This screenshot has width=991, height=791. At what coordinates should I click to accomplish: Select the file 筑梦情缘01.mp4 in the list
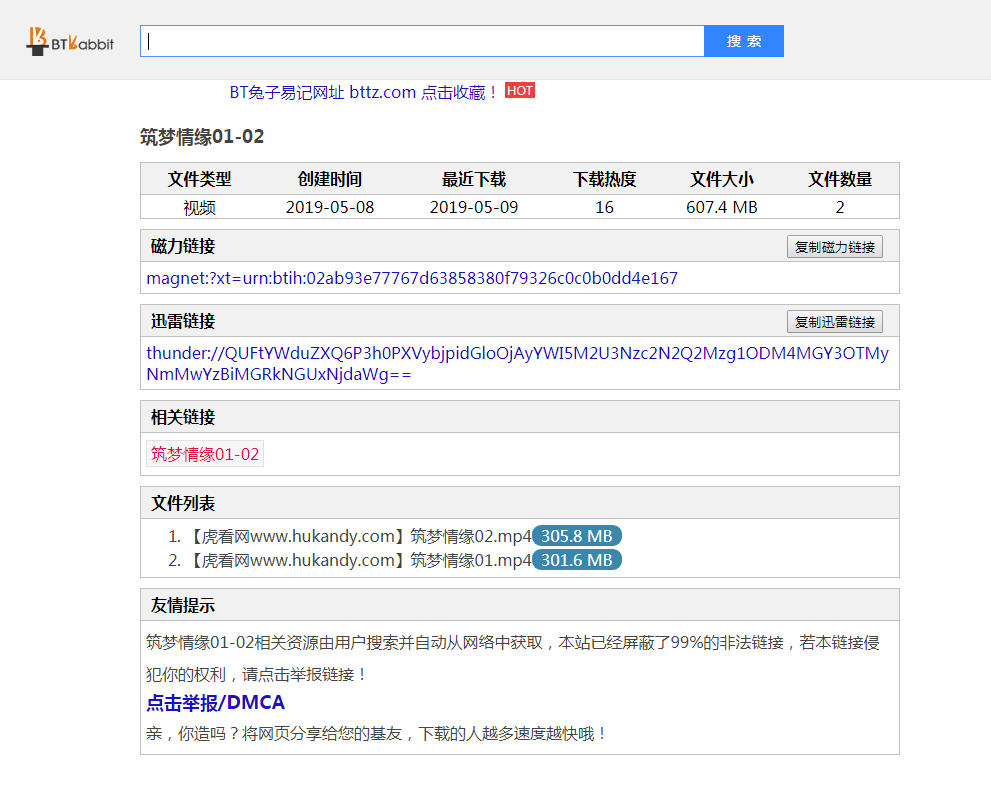point(359,560)
